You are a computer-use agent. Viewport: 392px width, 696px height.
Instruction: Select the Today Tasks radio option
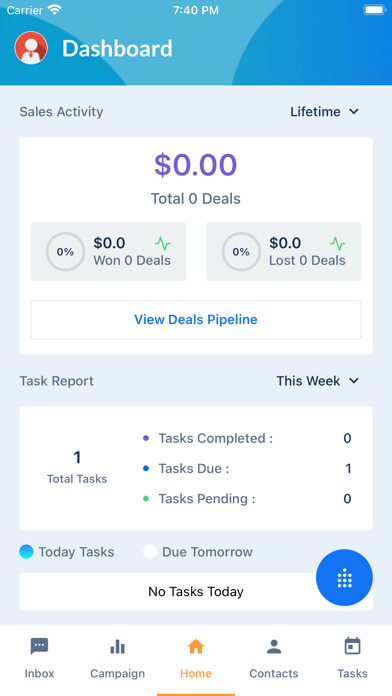[27, 552]
